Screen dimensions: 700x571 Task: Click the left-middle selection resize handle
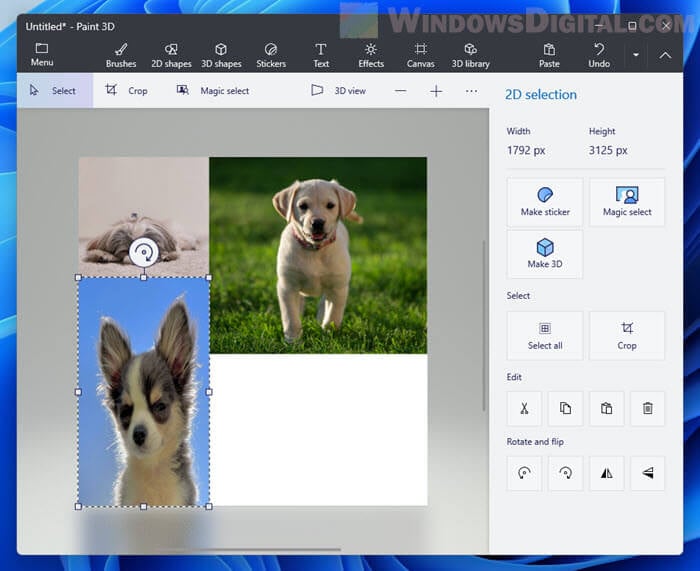pyautogui.click(x=79, y=392)
